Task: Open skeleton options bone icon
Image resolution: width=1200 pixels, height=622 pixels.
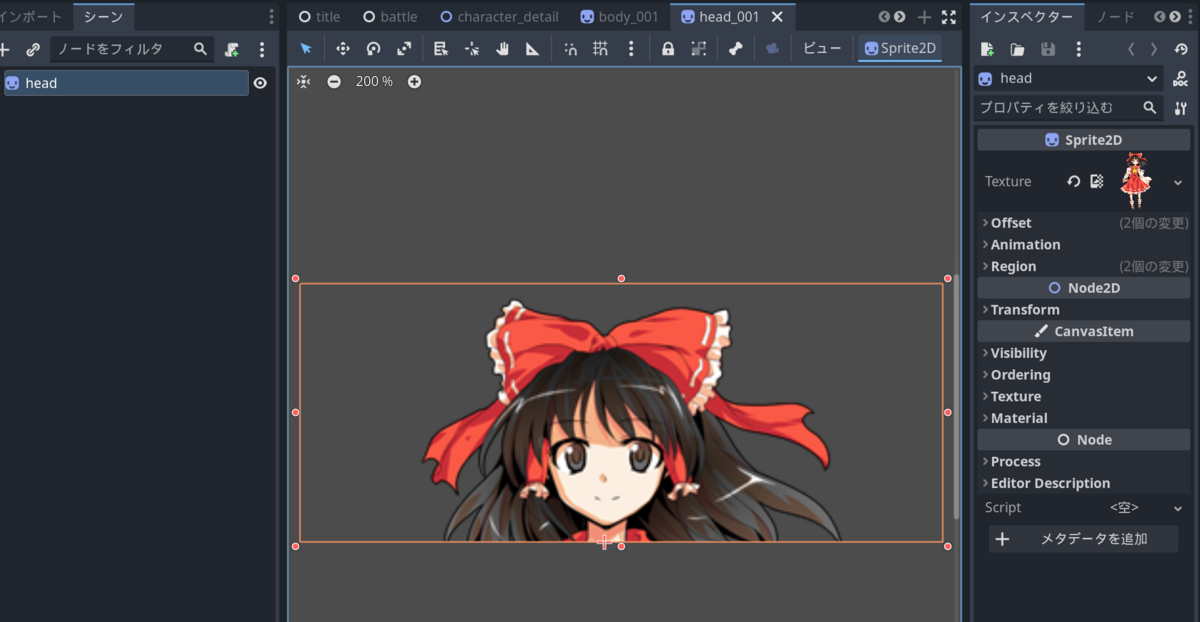Action: click(x=735, y=48)
